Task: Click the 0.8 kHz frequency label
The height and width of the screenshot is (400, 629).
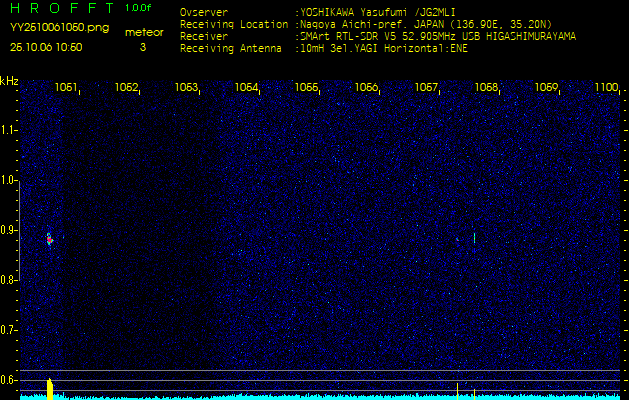Action: 8,280
